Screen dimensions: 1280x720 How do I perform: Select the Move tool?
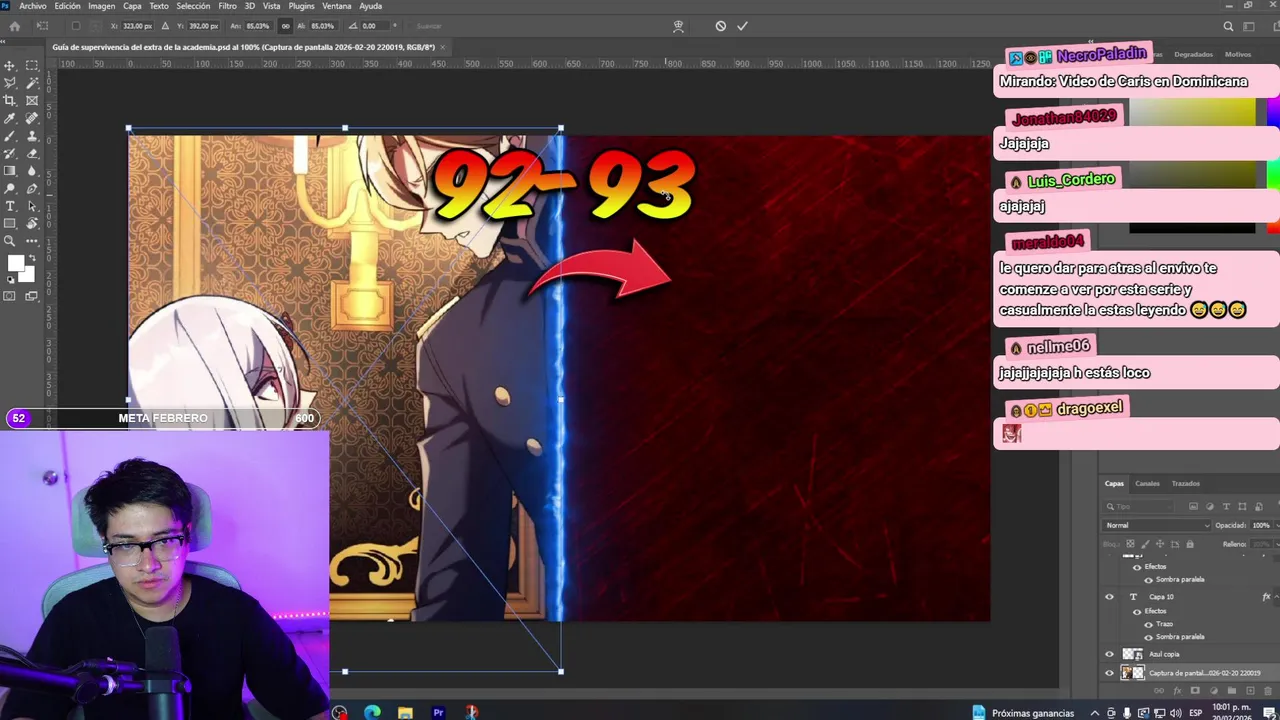[x=9, y=65]
